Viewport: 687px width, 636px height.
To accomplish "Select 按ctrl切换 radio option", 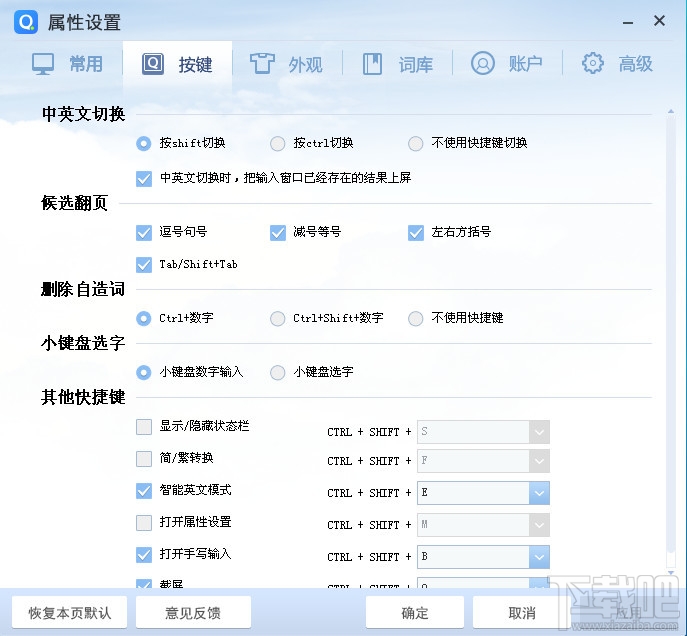I will pyautogui.click(x=277, y=143).
